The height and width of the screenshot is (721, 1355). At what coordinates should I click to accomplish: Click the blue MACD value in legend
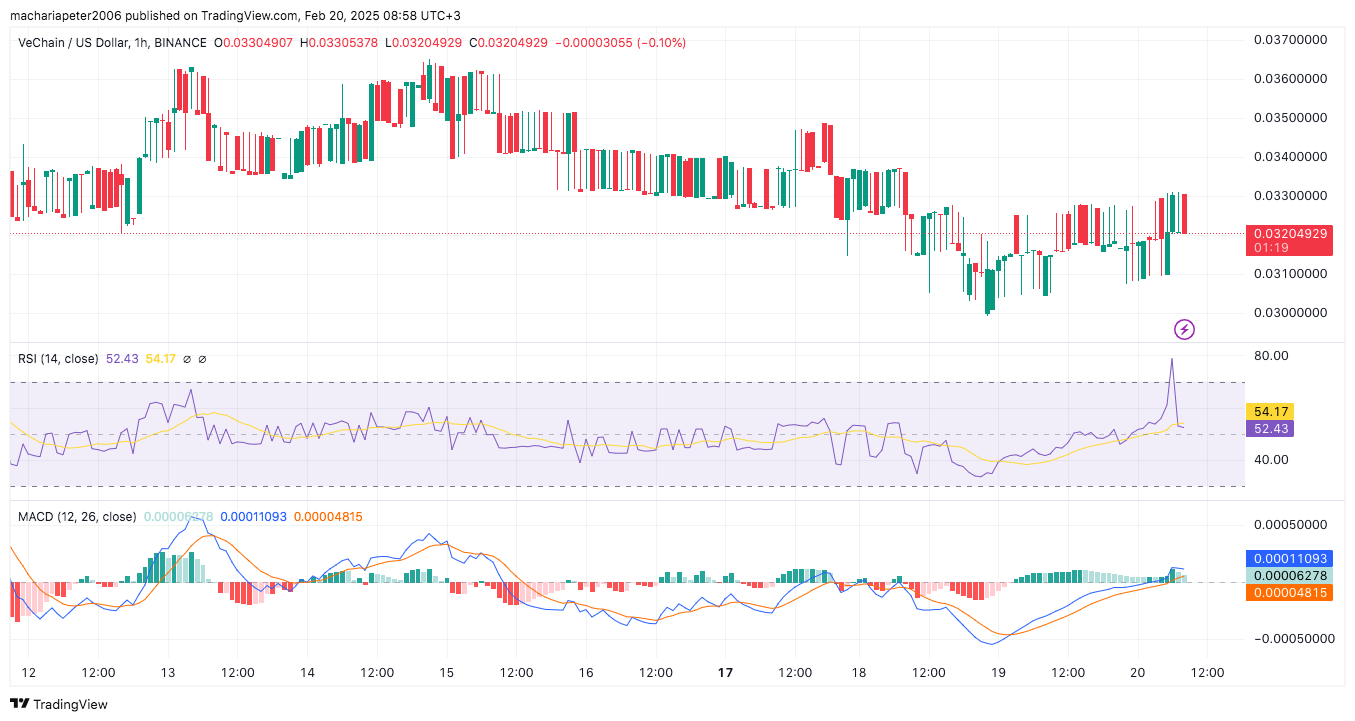(253, 517)
